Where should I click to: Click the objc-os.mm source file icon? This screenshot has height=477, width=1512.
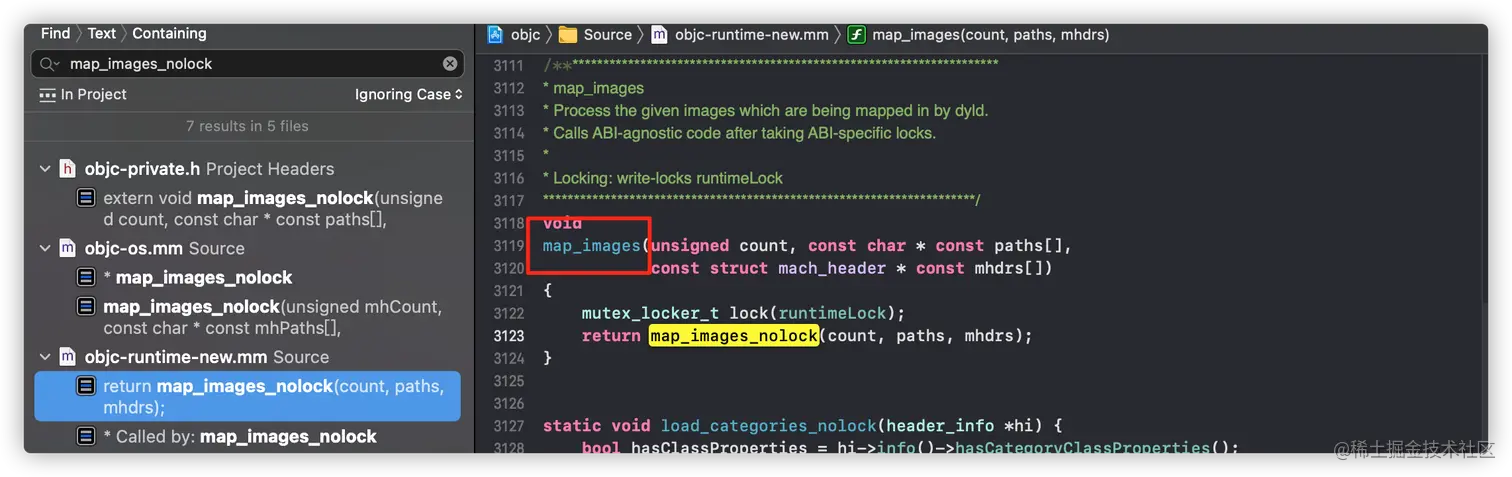(x=67, y=248)
